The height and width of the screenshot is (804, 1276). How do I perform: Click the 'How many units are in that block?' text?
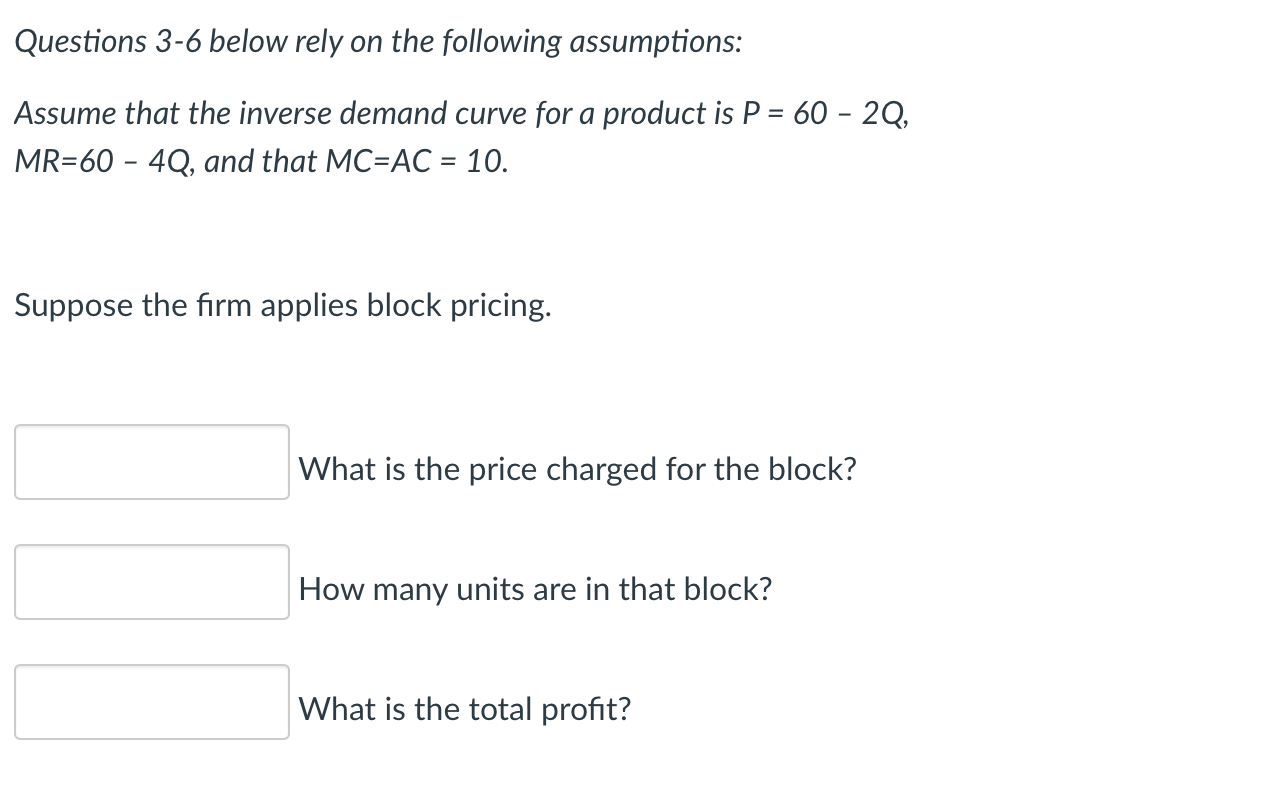pyautogui.click(x=535, y=589)
